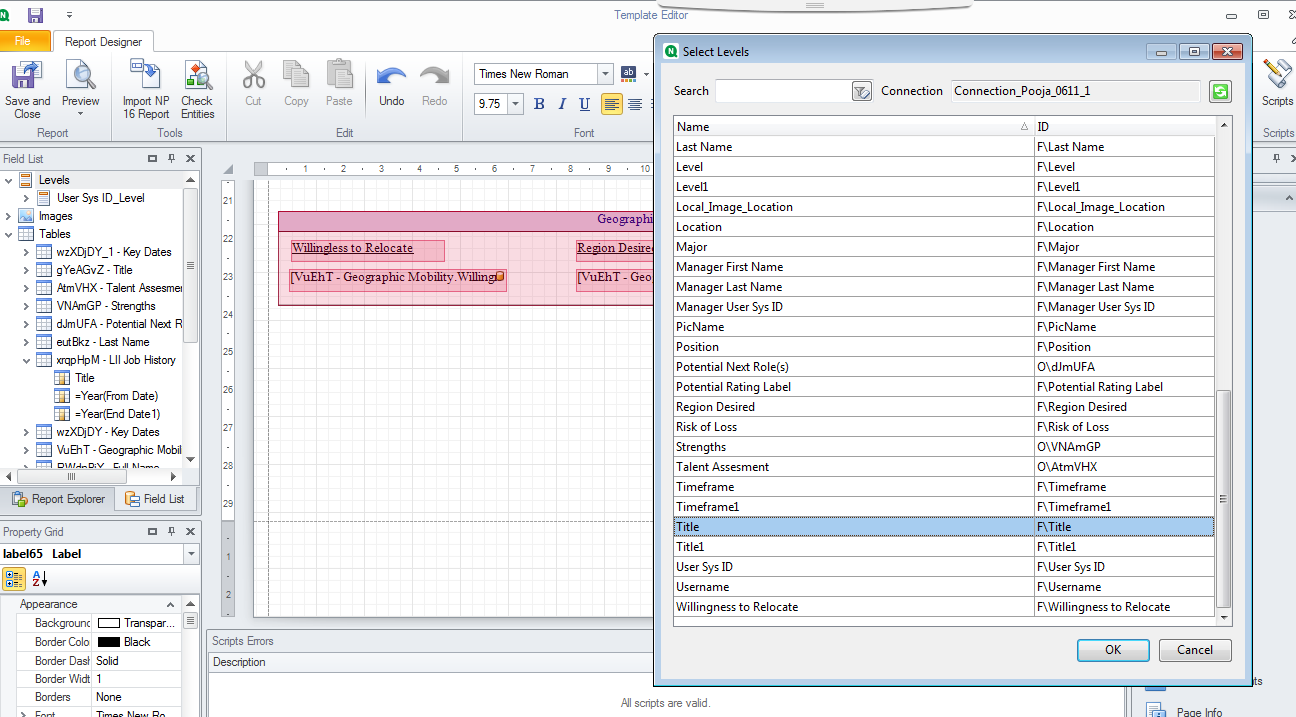Toggle Bold formatting
Screen dimensions: 1296x717
point(539,104)
